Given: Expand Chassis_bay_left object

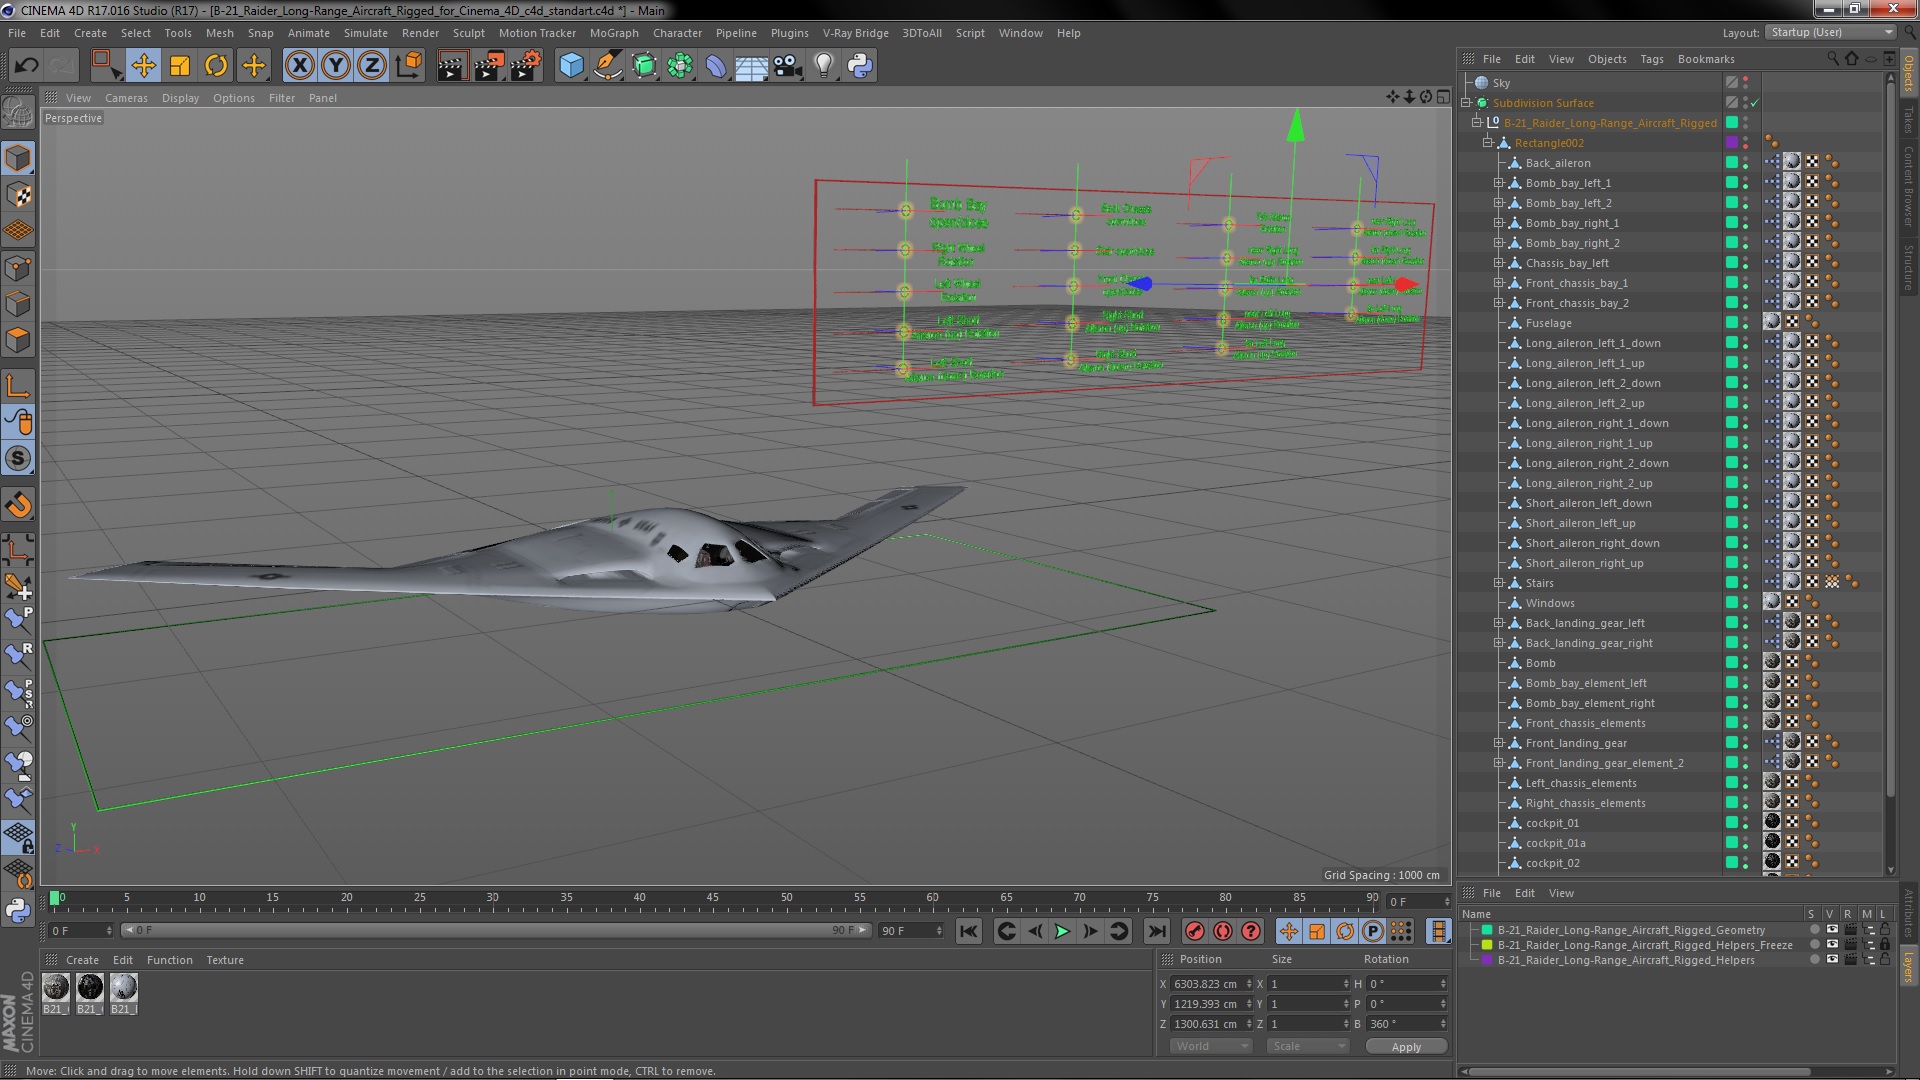Looking at the screenshot, I should 1498,263.
